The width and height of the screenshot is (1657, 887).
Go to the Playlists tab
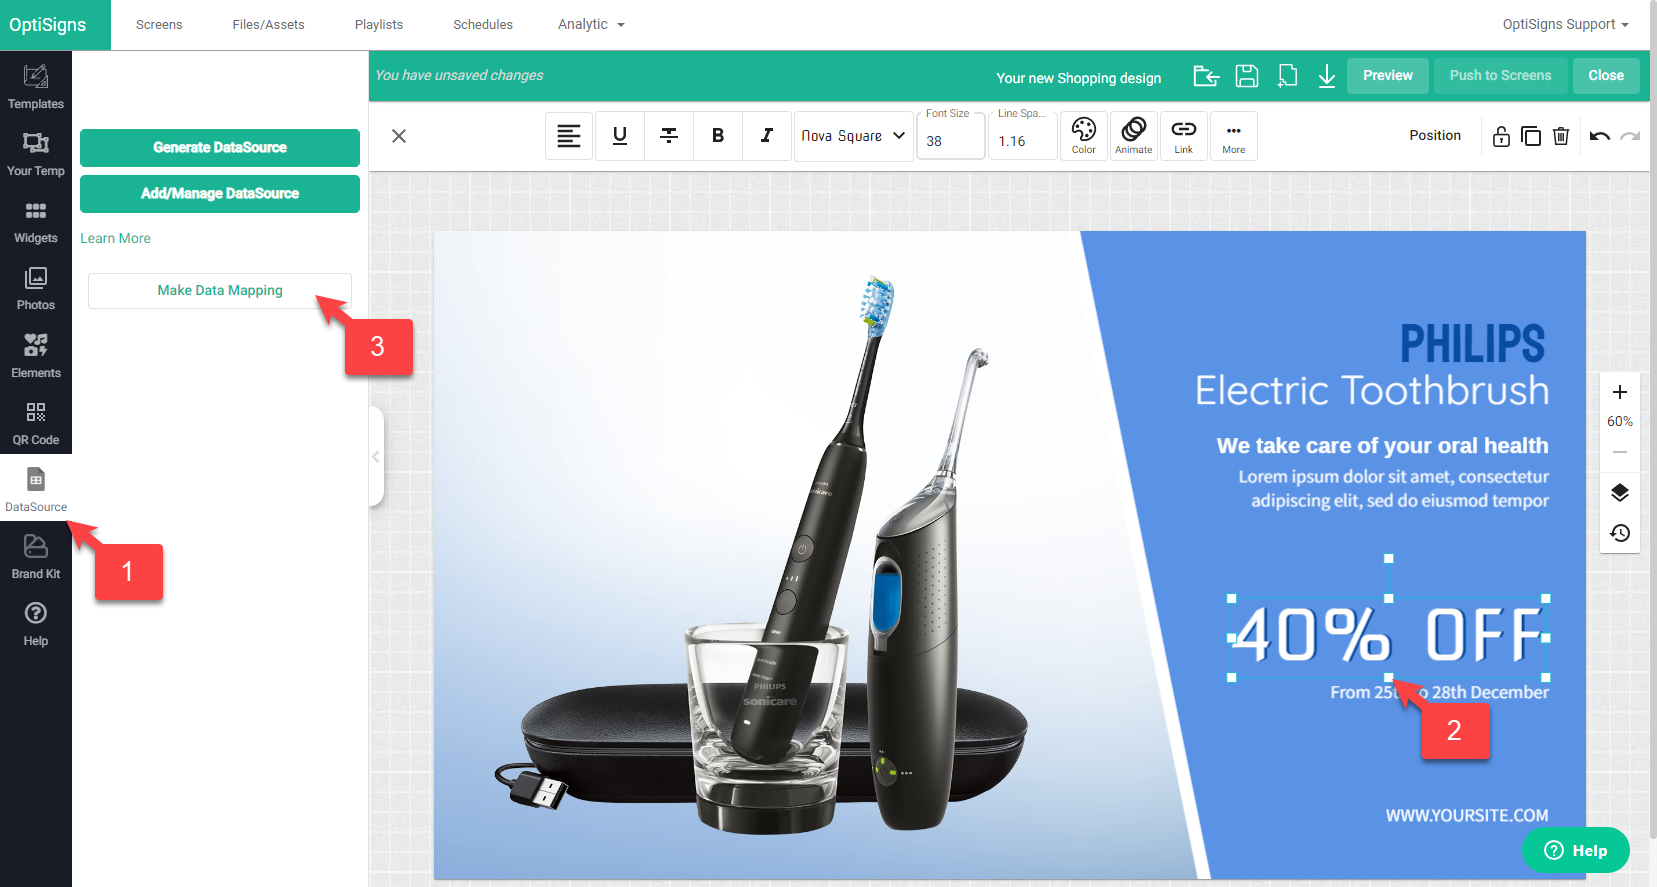[x=378, y=24]
